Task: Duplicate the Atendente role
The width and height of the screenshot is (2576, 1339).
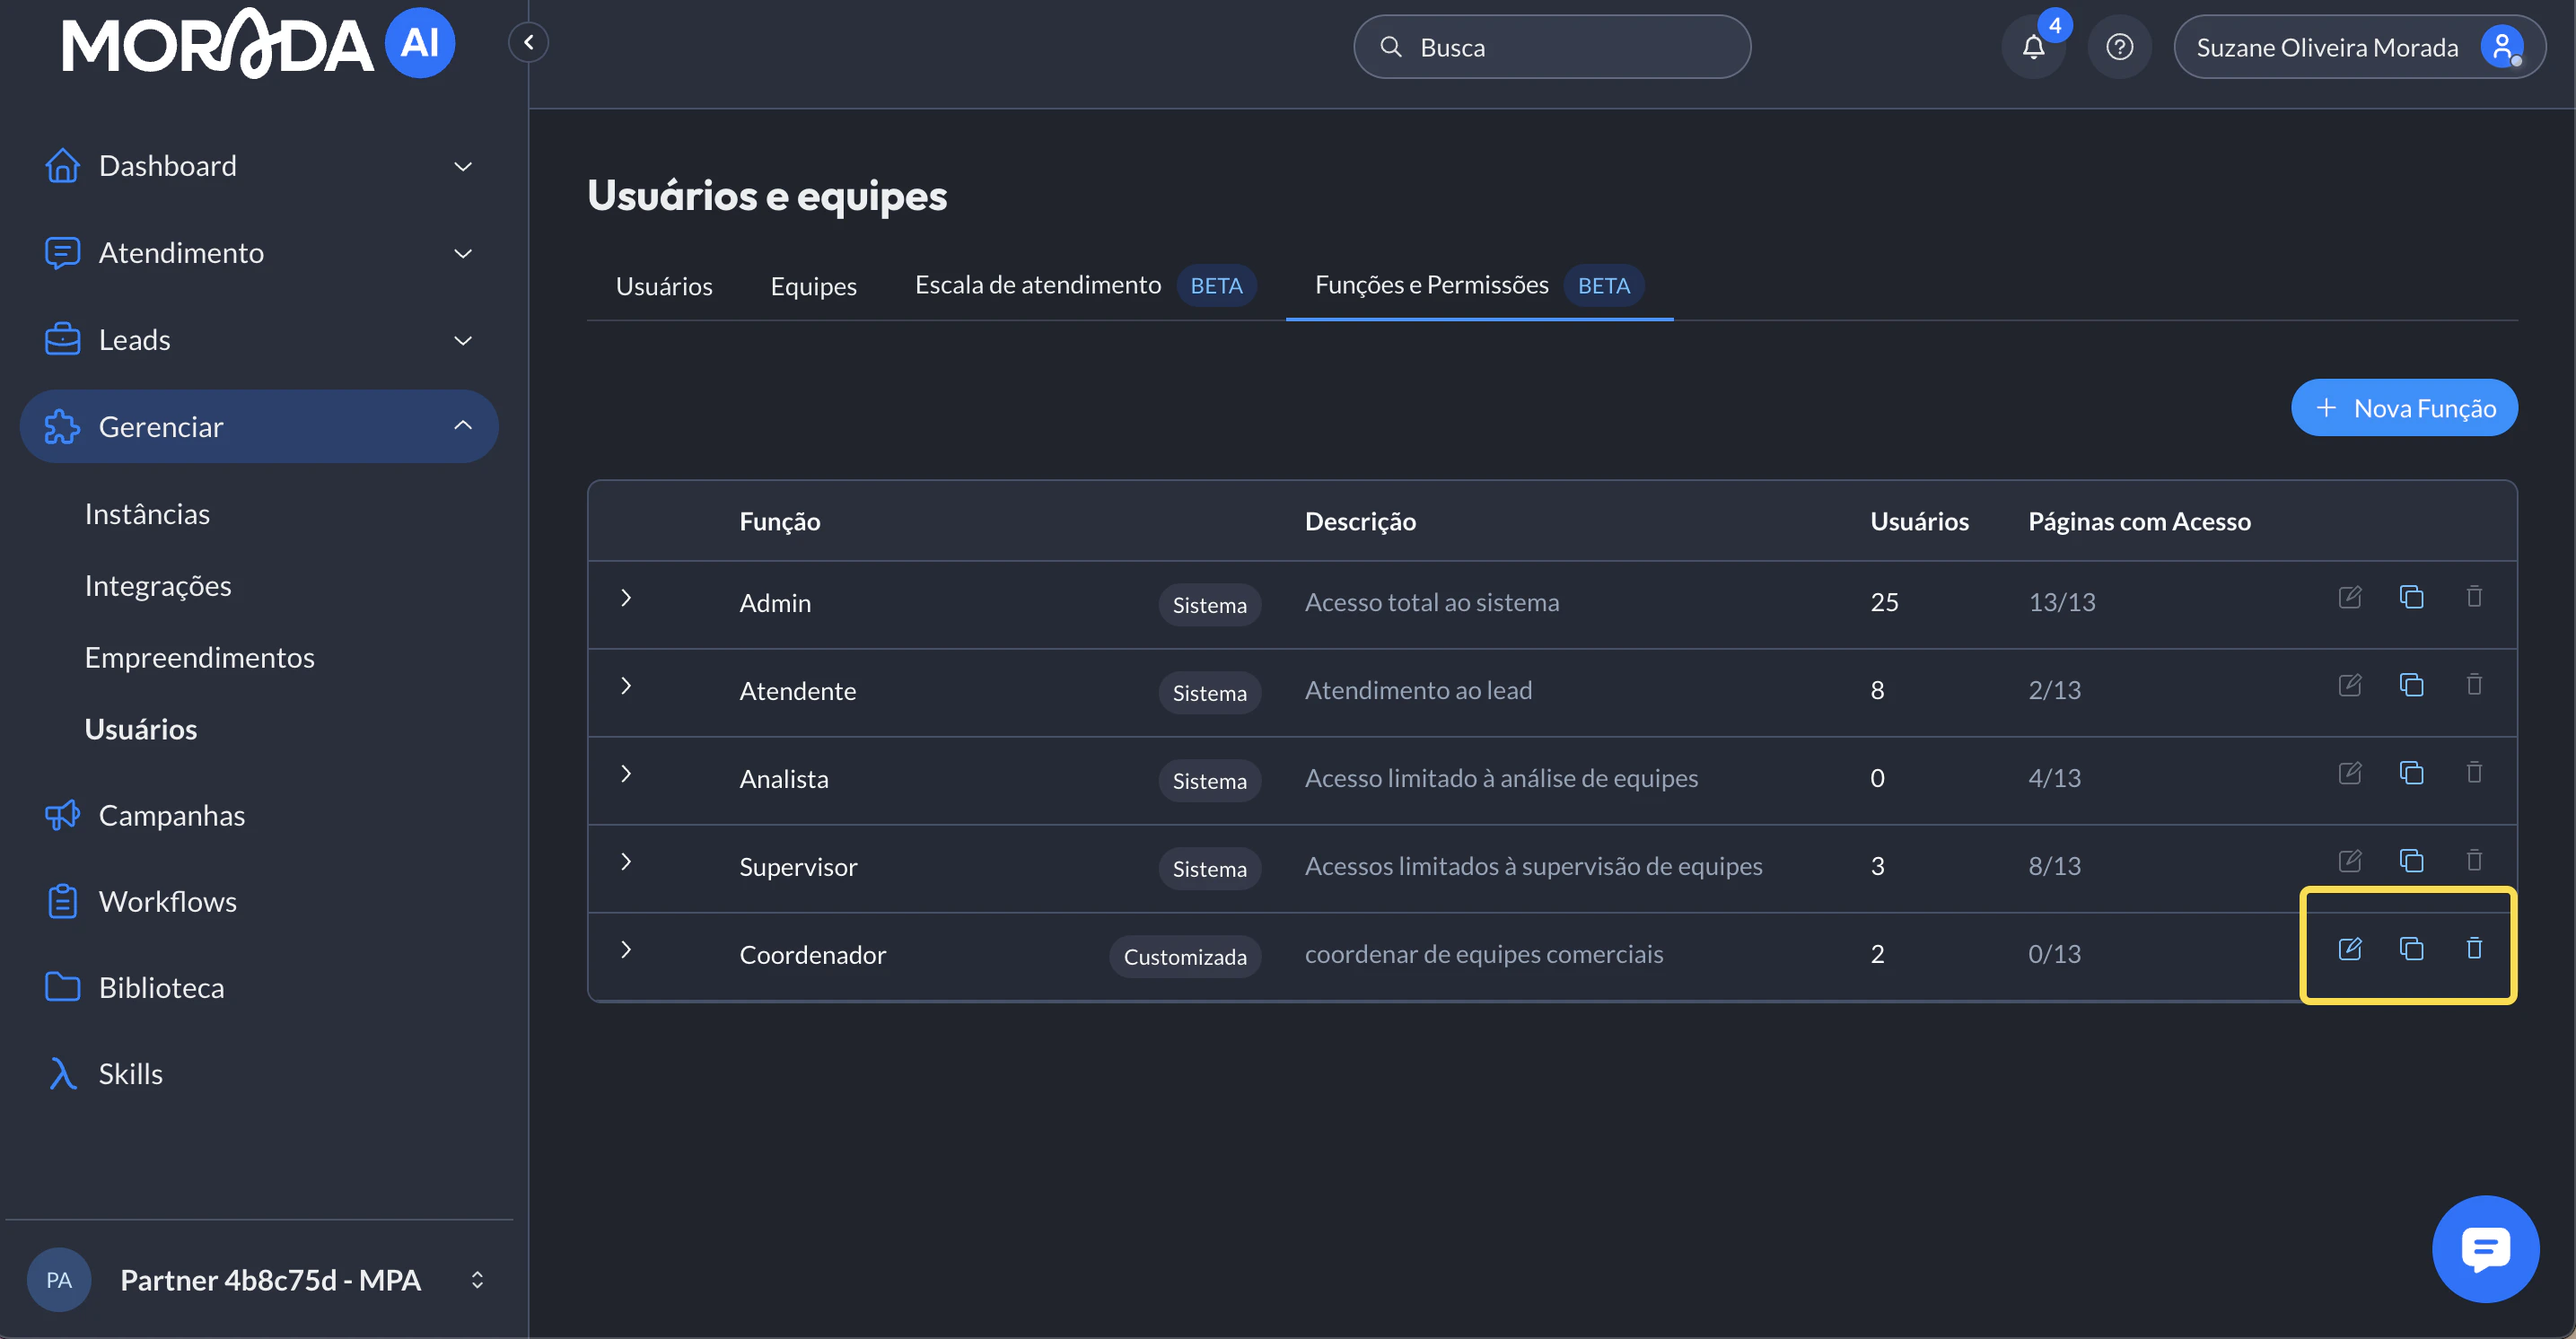Action: (x=2411, y=685)
